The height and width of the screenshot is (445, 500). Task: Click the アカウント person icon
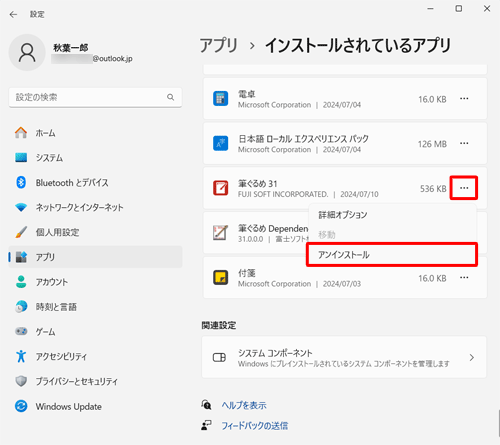point(21,282)
